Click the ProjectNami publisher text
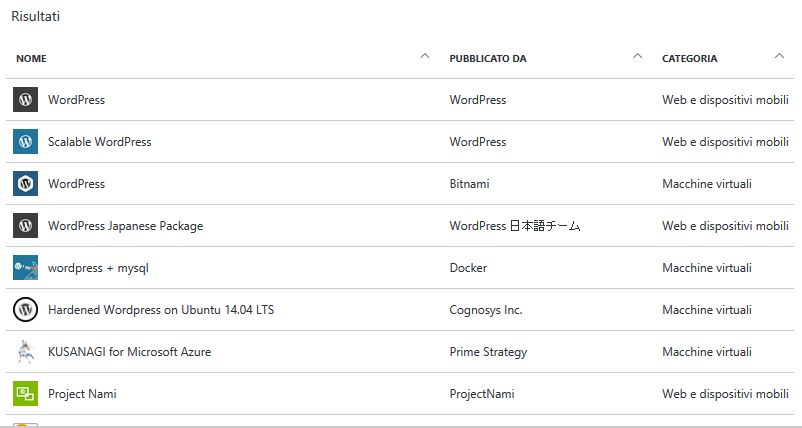802x428 pixels. pos(482,394)
